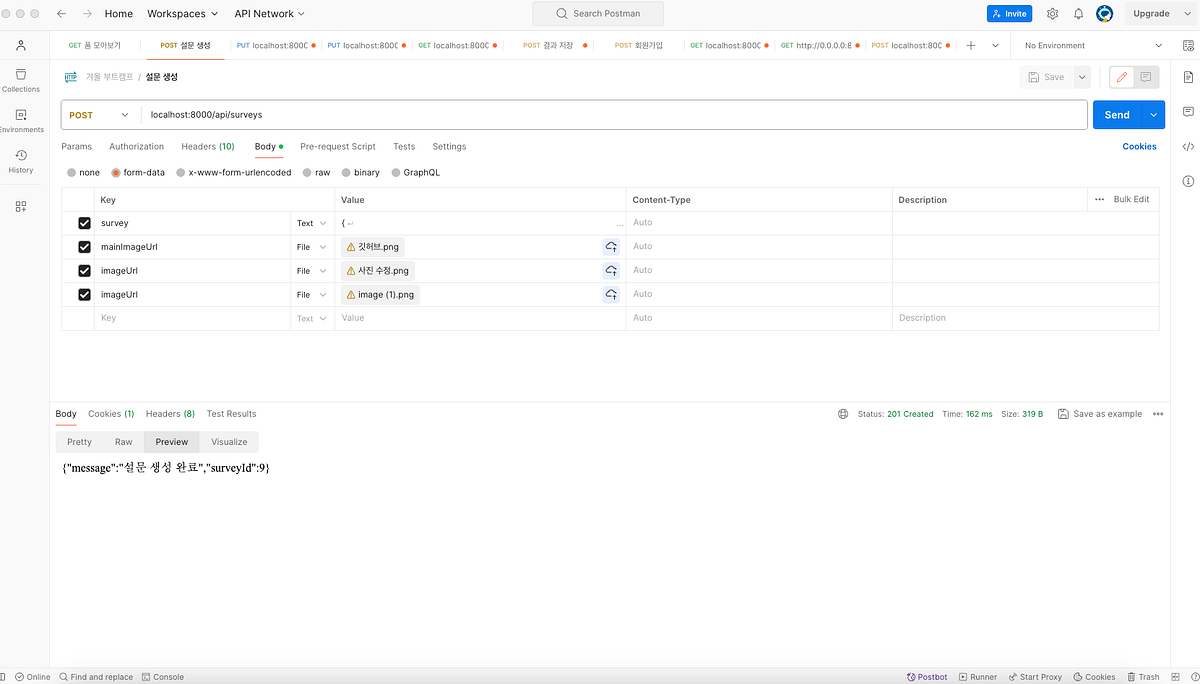Viewport: 1200px width, 684px height.
Task: Open Environments from the left sidebar
Action: 20,119
